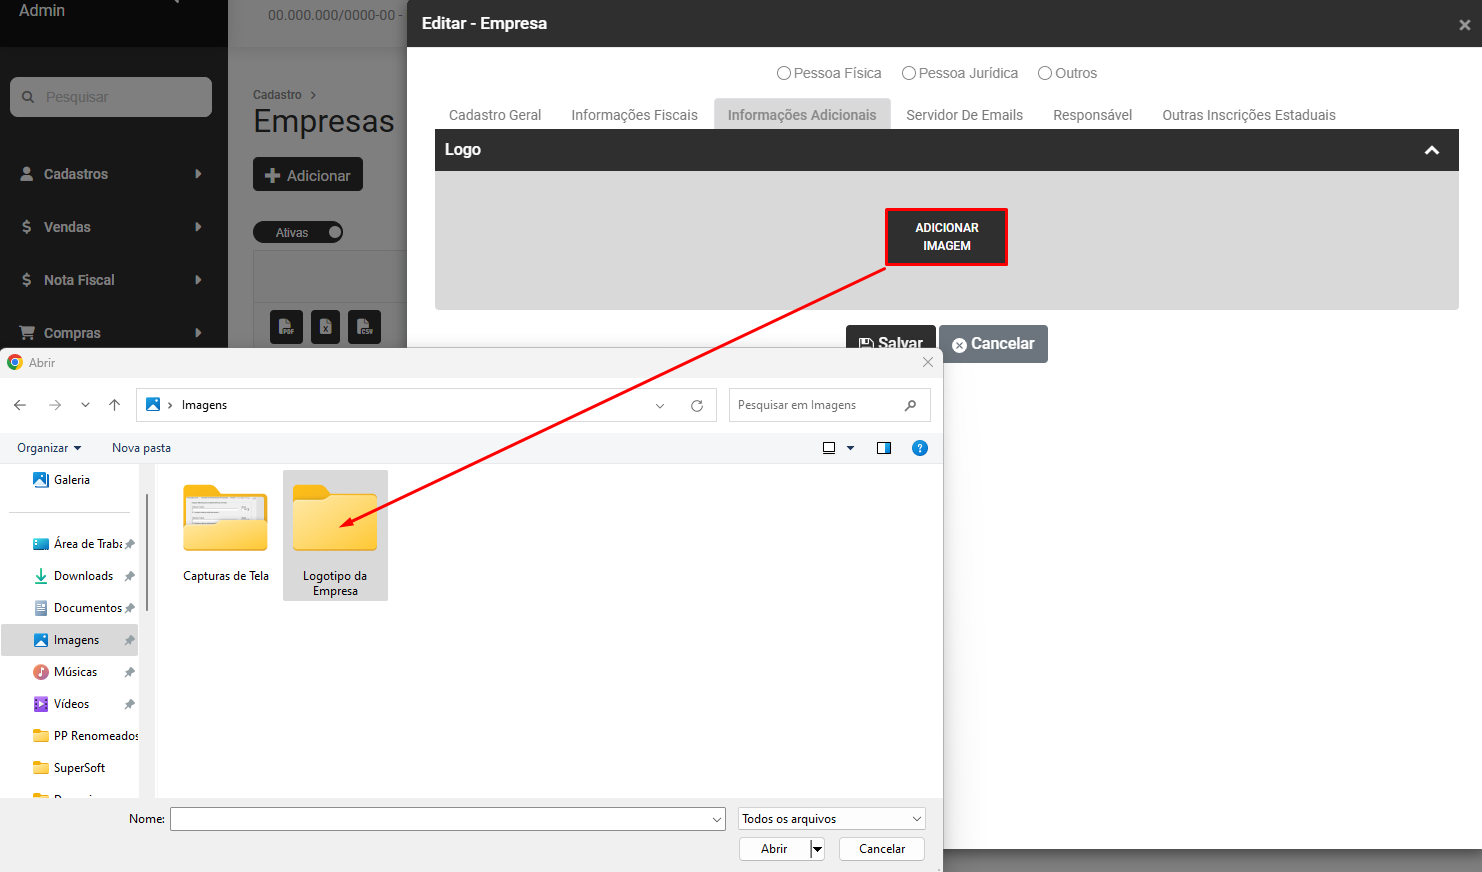Select the Pessoa Jurídica radio option

point(909,73)
